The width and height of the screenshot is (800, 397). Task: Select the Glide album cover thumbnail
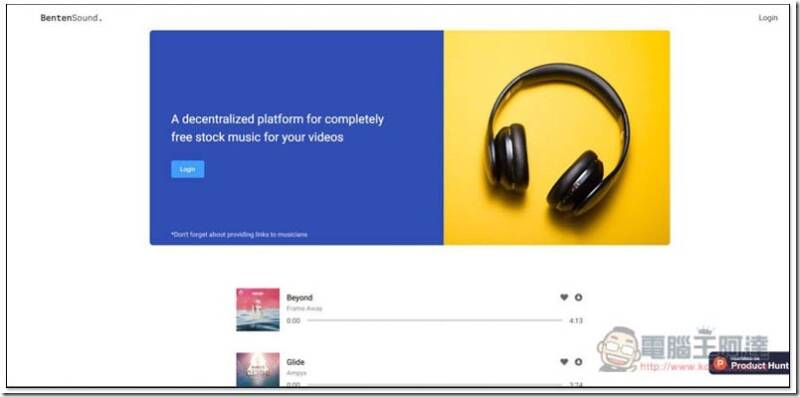point(258,370)
